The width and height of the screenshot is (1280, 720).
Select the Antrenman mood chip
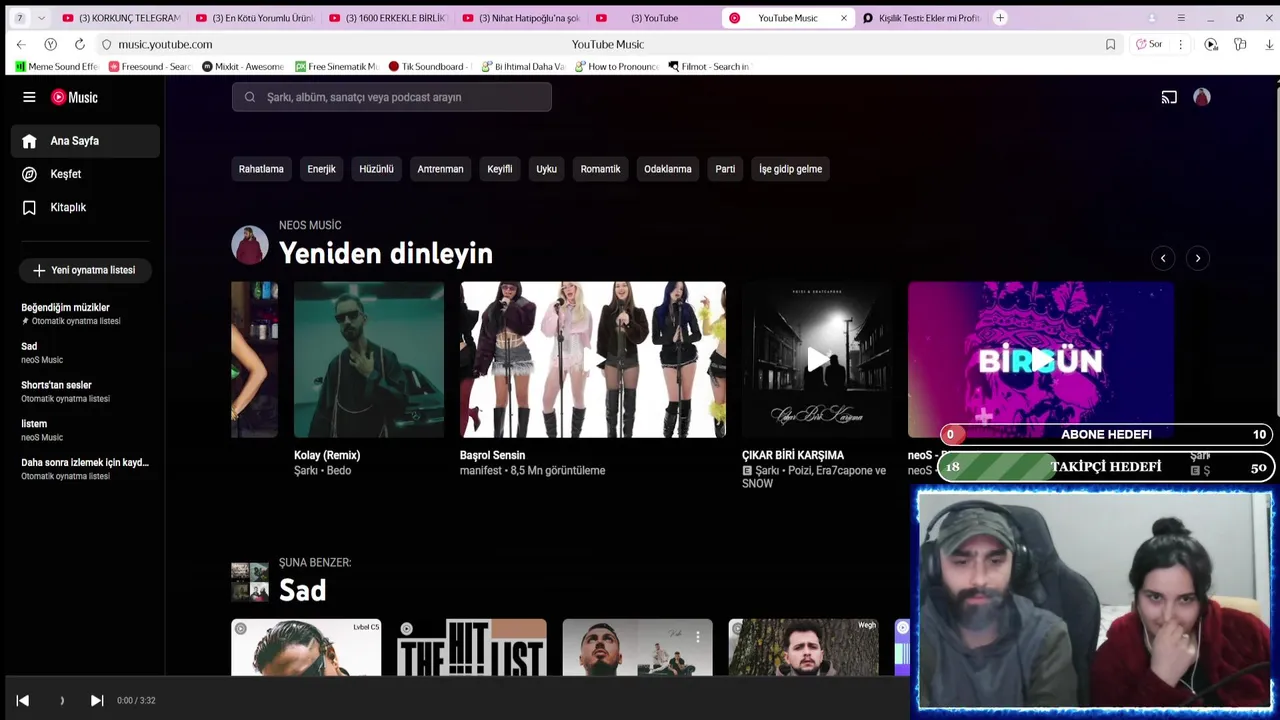[x=440, y=169]
